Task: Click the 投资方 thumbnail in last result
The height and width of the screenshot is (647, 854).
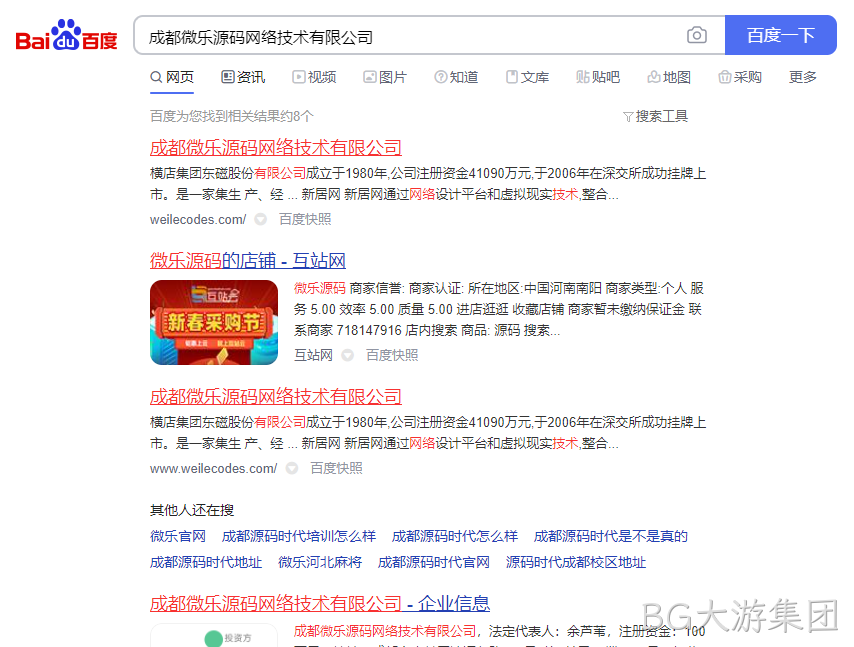Action: pyautogui.click(x=214, y=636)
